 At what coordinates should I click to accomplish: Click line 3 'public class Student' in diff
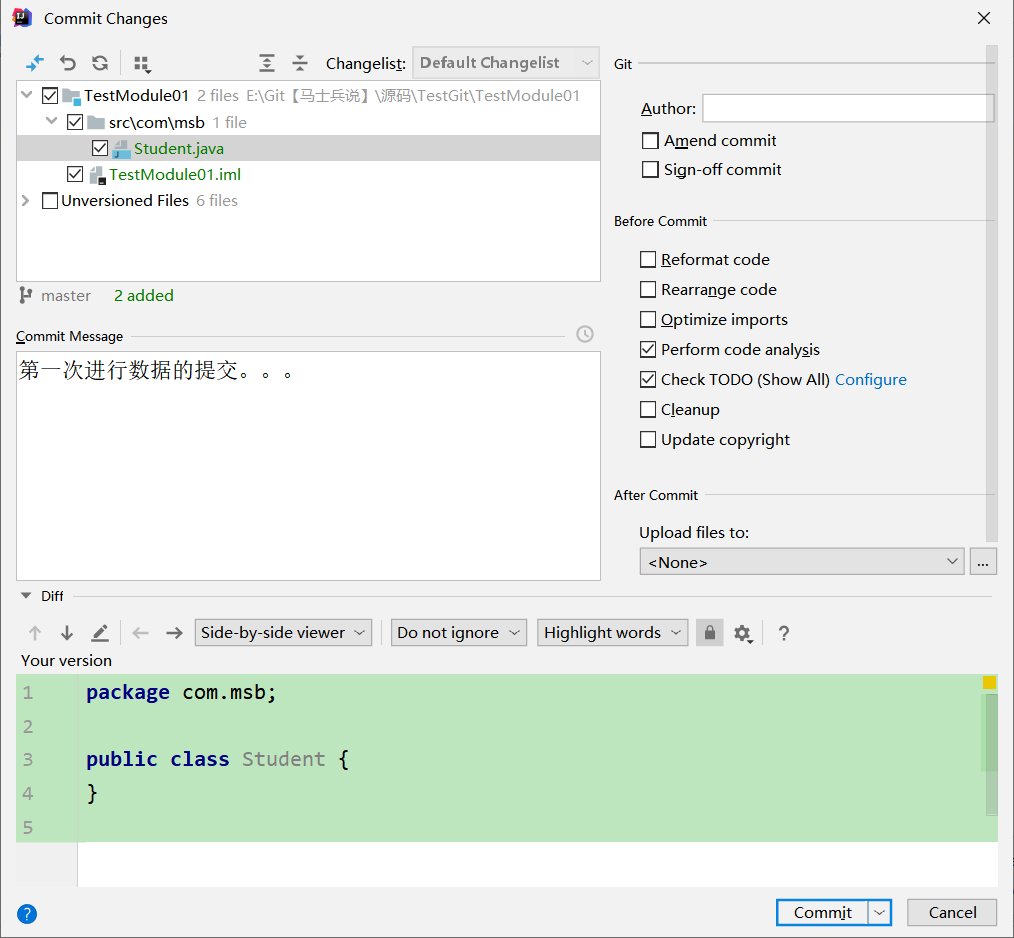(217, 759)
